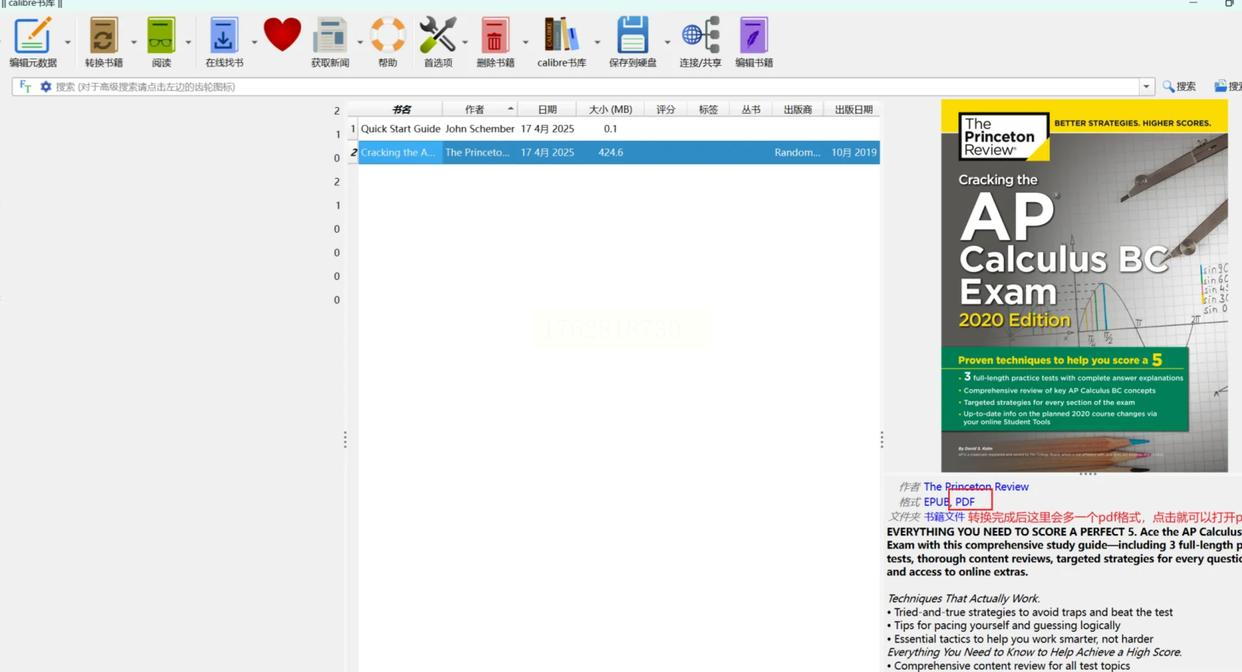Sort by the 出版商 column header
The height and width of the screenshot is (672, 1242).
point(798,109)
